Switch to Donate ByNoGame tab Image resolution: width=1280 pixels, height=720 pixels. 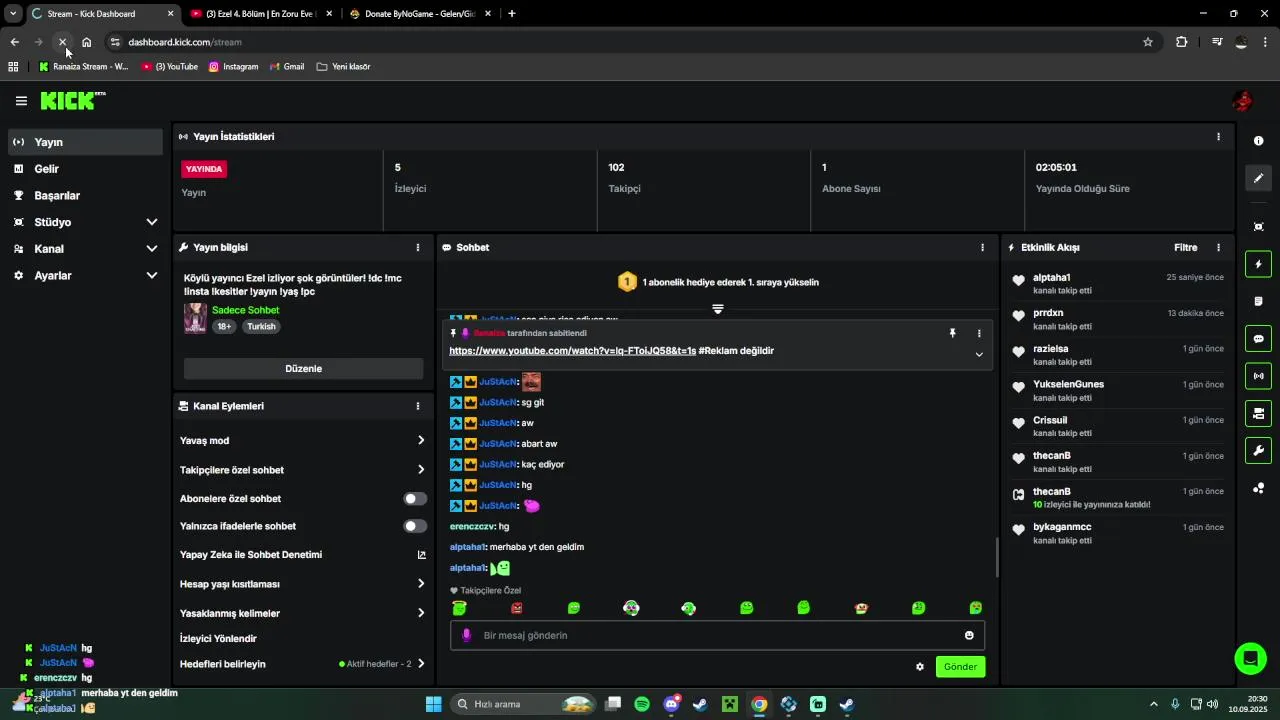[420, 14]
